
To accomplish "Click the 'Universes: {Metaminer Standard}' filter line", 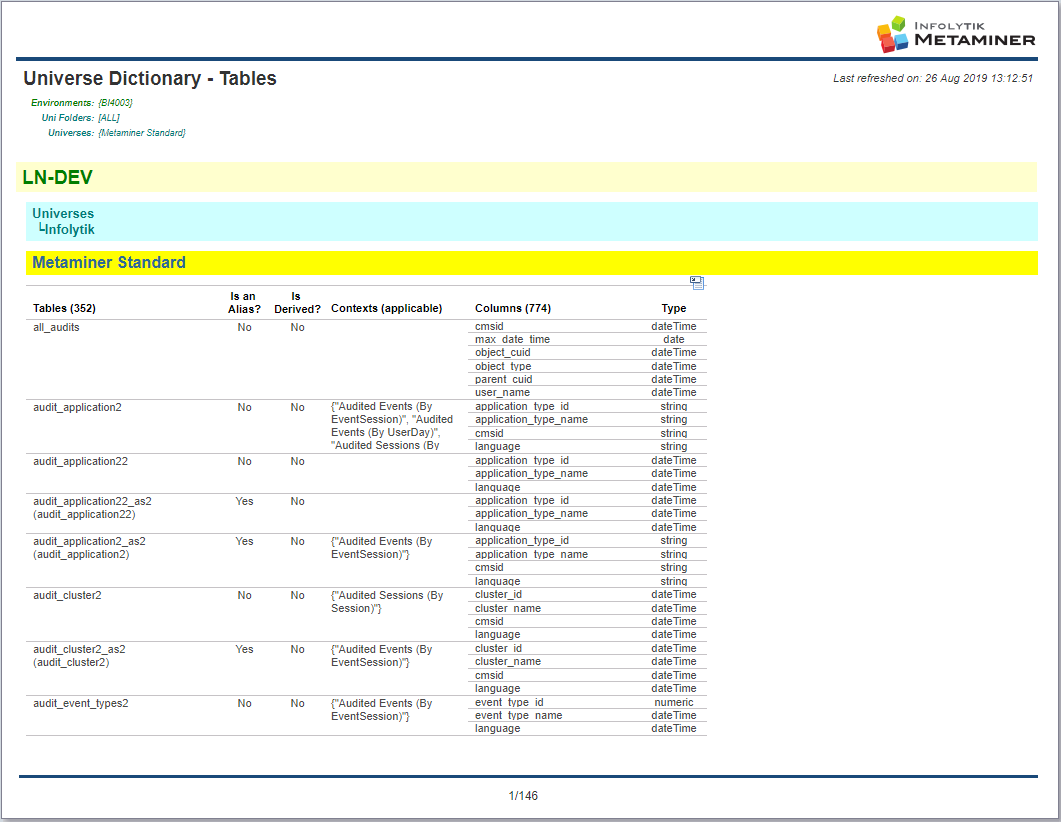I will [116, 133].
